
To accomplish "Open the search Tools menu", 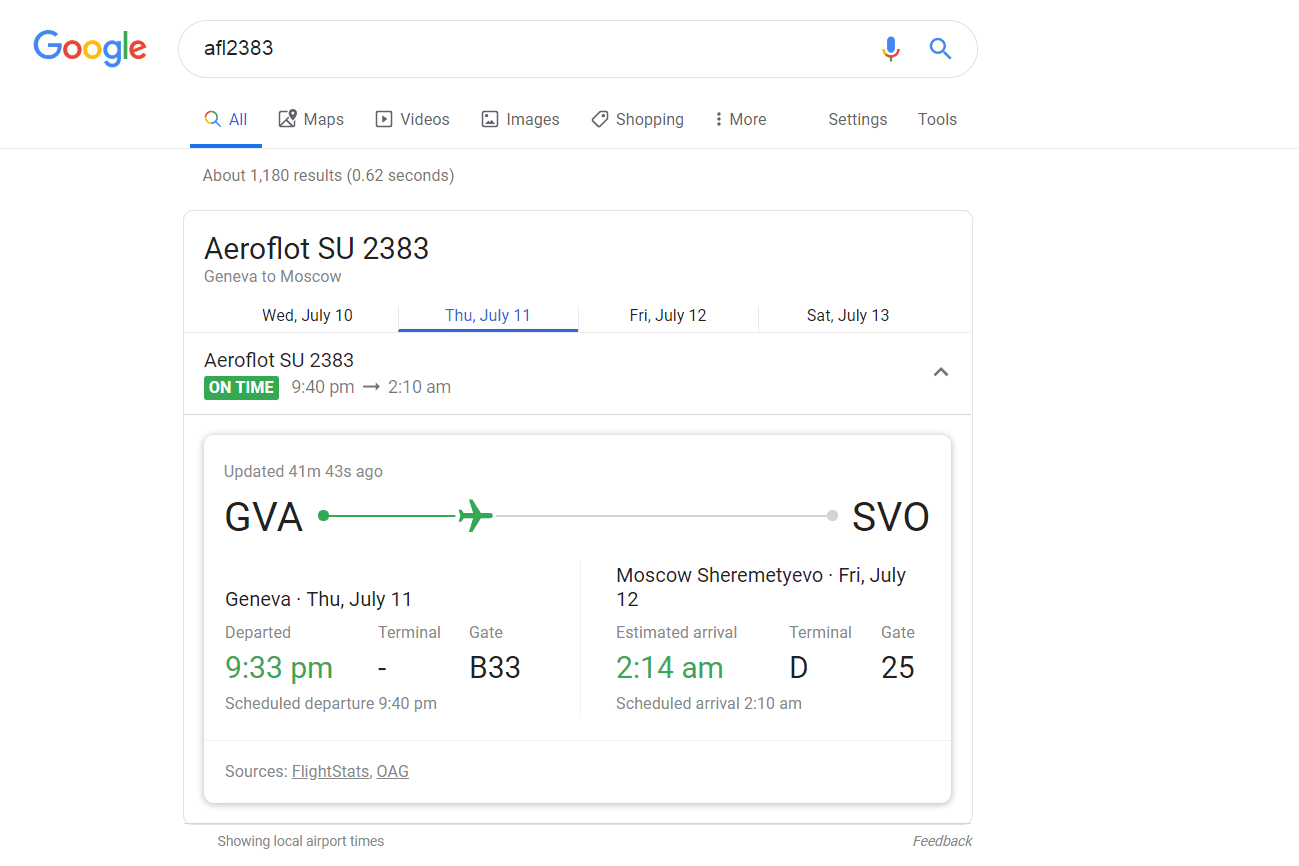I will click(x=938, y=119).
